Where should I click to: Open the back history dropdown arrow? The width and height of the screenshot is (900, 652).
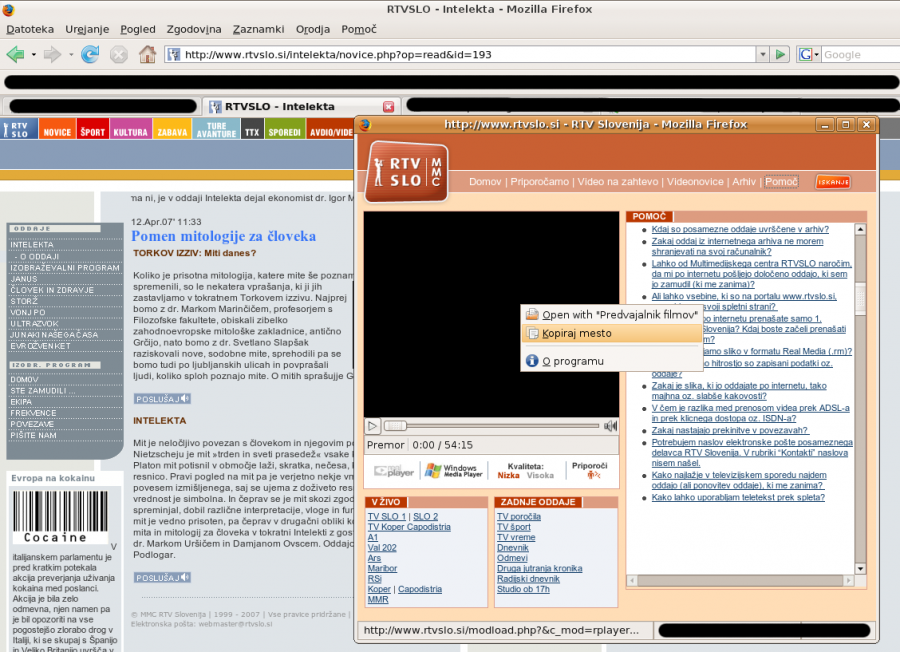33,55
